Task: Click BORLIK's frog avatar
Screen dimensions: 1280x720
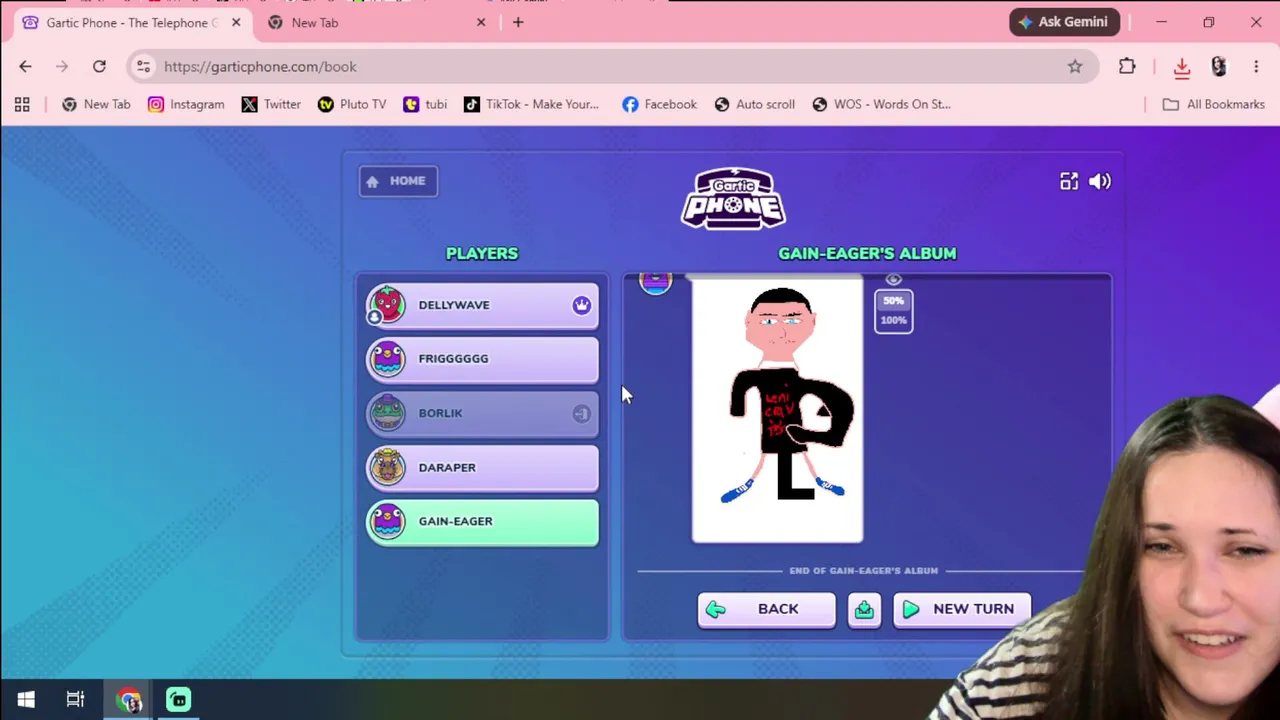Action: coord(387,413)
